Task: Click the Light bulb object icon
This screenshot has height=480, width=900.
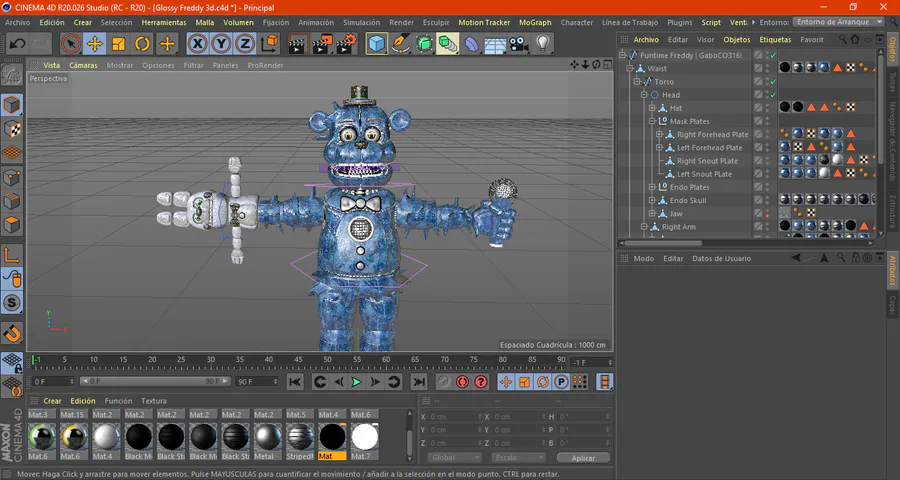Action: pos(543,43)
